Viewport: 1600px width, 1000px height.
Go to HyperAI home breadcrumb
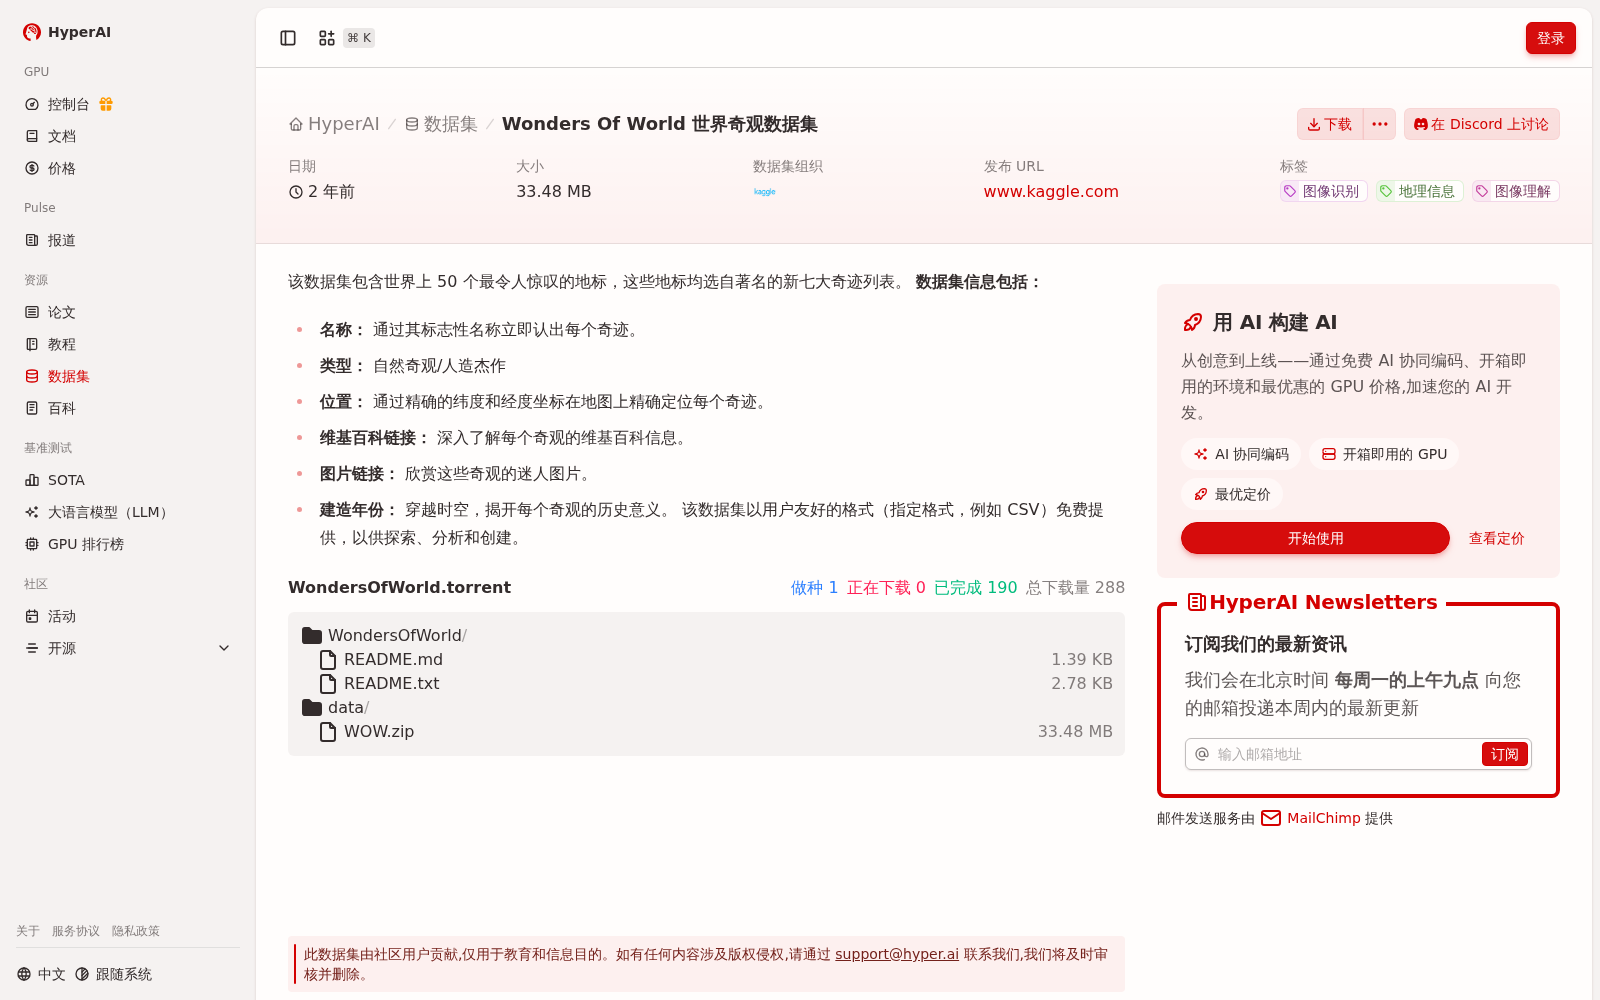point(334,124)
